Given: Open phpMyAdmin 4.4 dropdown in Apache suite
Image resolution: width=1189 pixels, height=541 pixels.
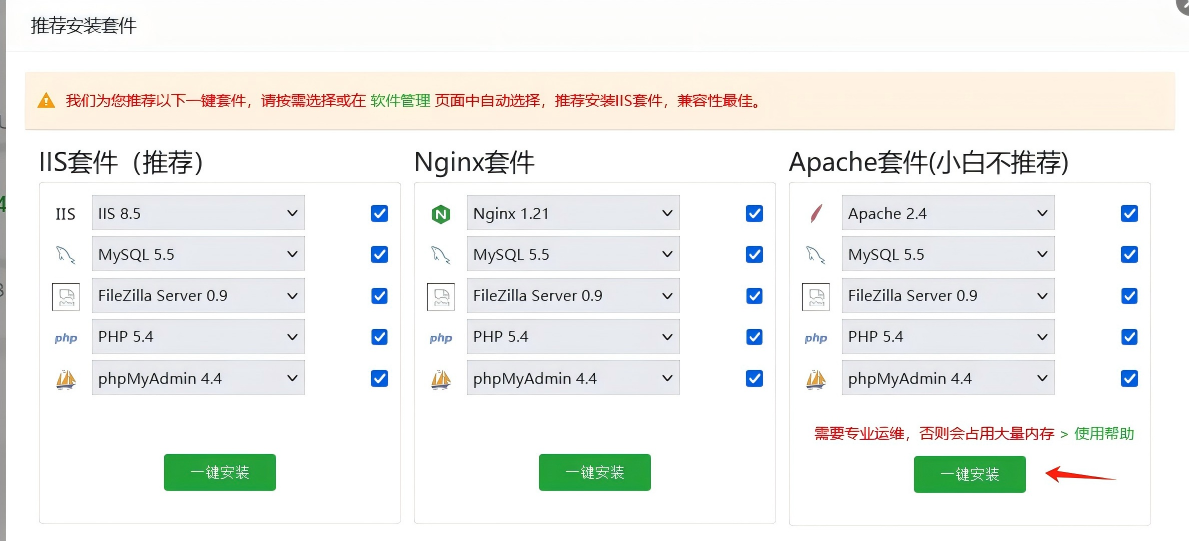Looking at the screenshot, I should pos(948,378).
